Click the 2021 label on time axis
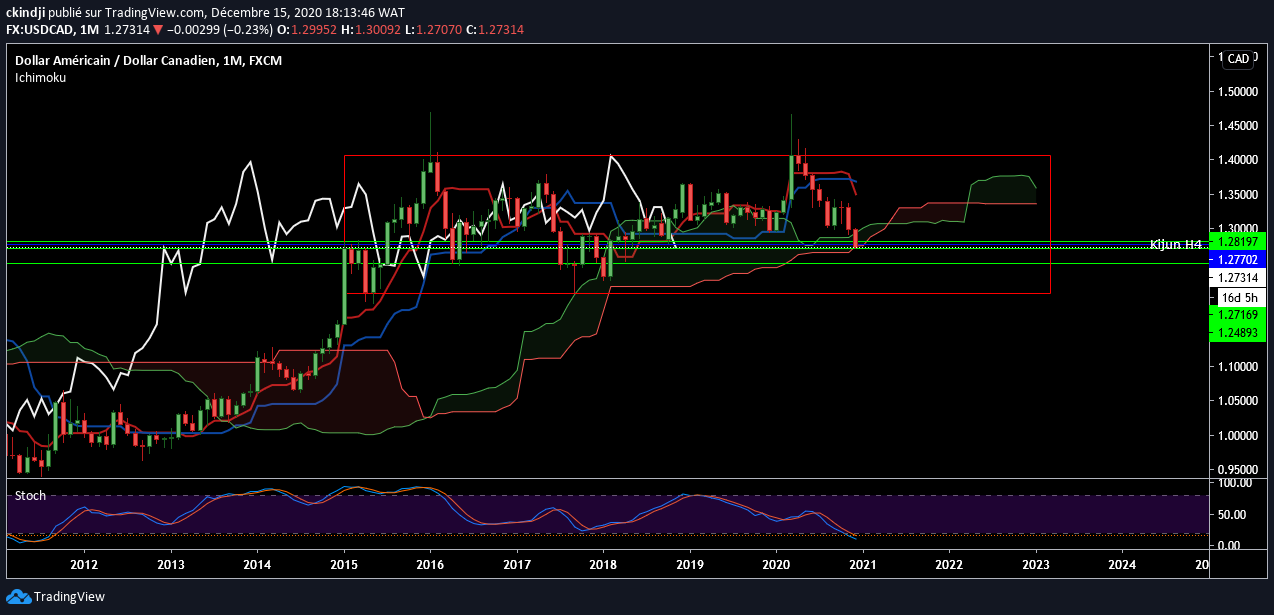This screenshot has width=1274, height=615. pyautogui.click(x=862, y=565)
